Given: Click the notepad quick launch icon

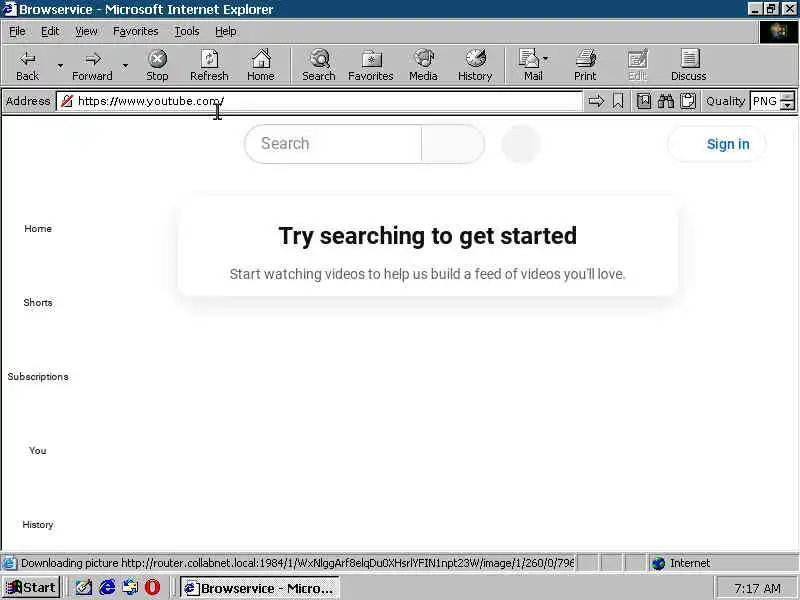Looking at the screenshot, I should point(84,588).
